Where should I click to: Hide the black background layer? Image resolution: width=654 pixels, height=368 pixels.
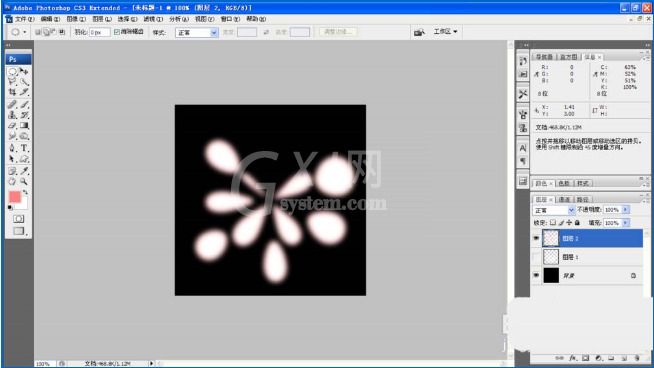[x=536, y=275]
